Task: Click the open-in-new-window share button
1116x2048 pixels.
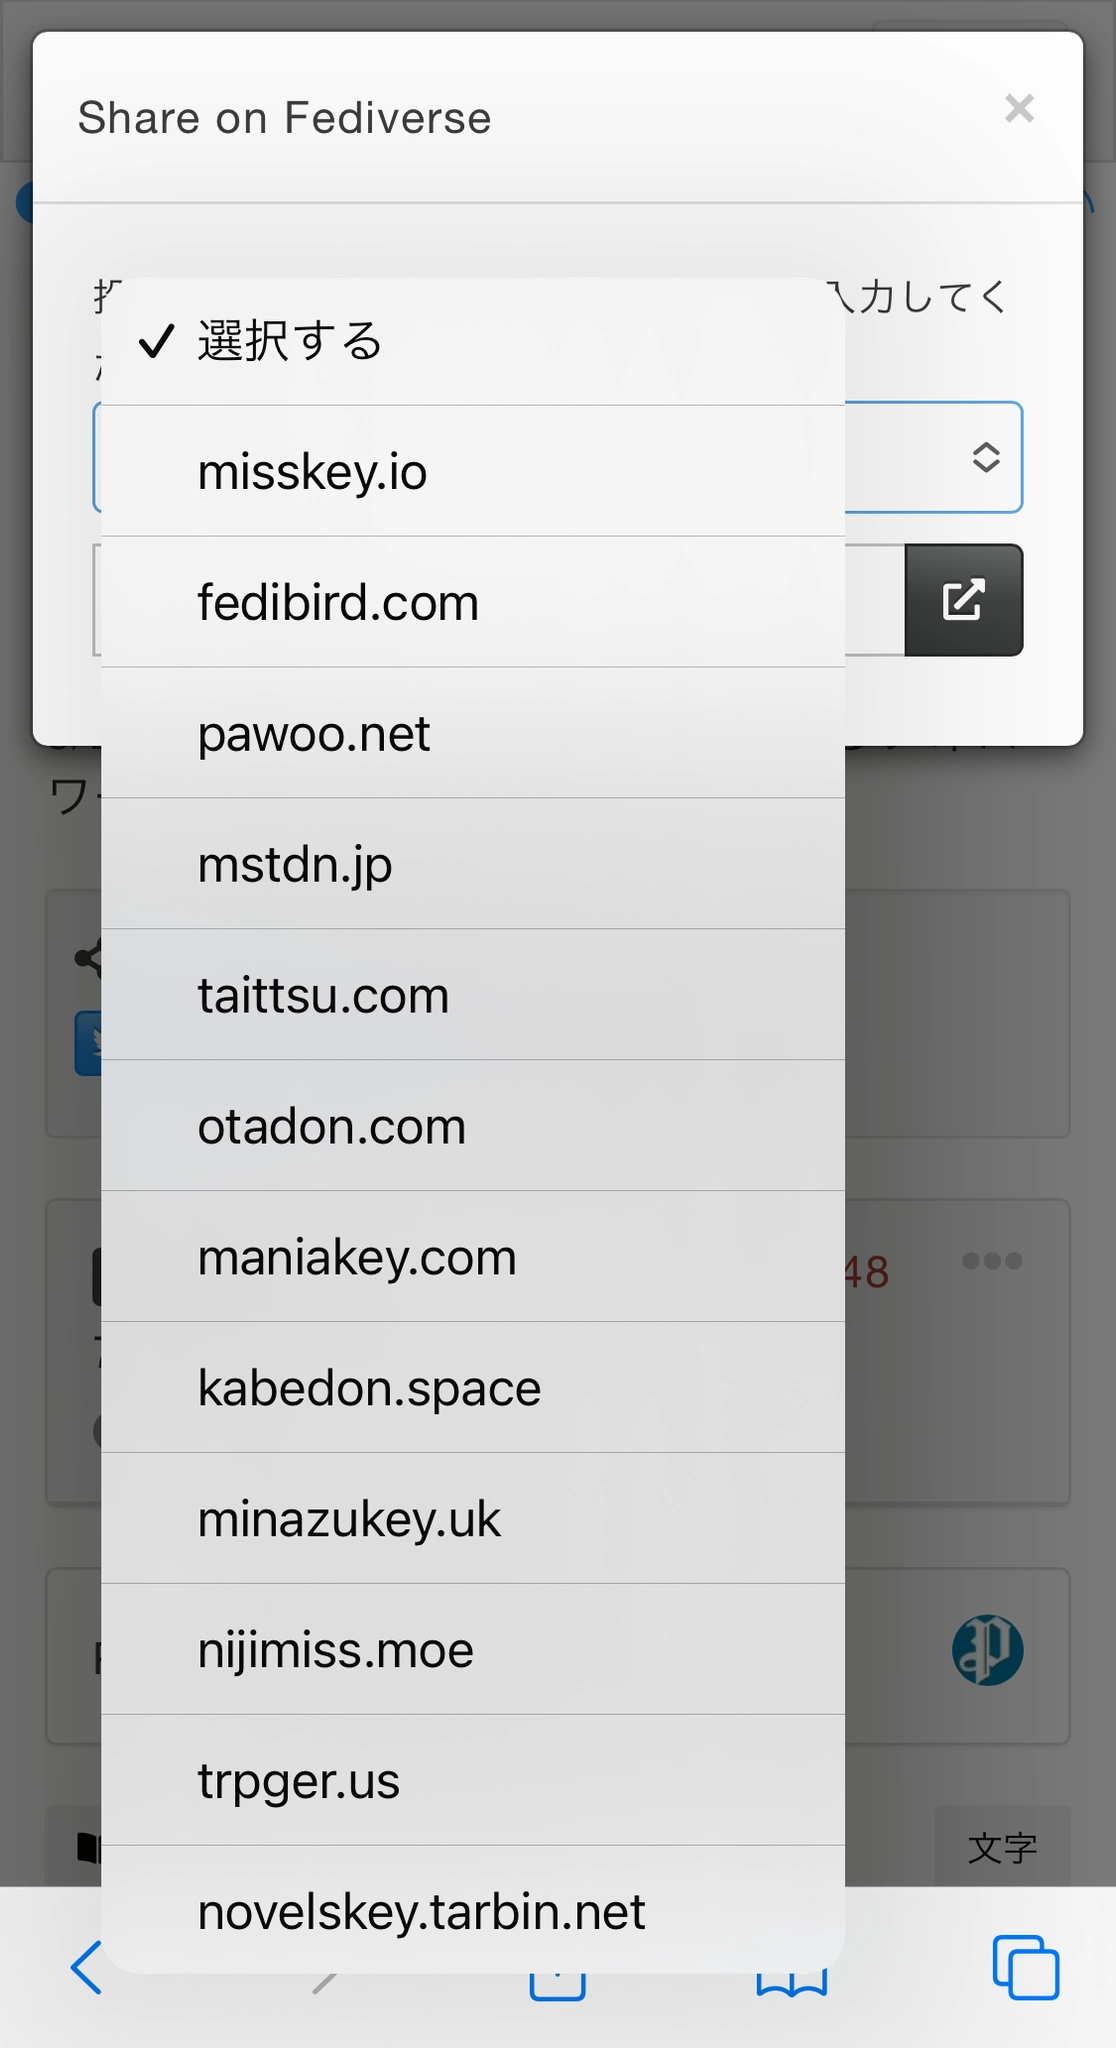Action: pyautogui.click(x=963, y=600)
